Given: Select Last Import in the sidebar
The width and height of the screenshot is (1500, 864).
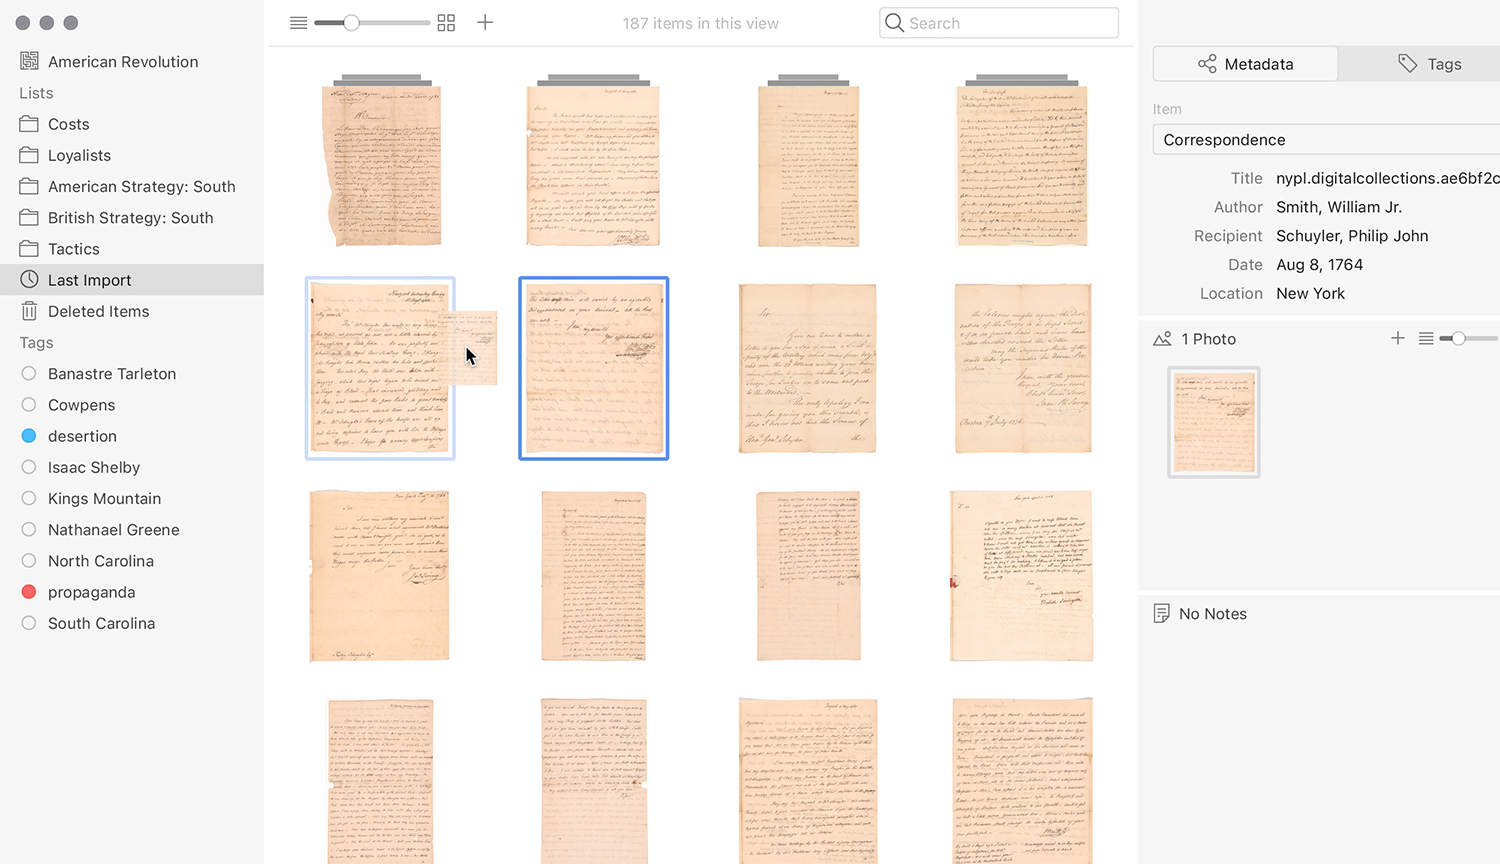Looking at the screenshot, I should pos(89,280).
